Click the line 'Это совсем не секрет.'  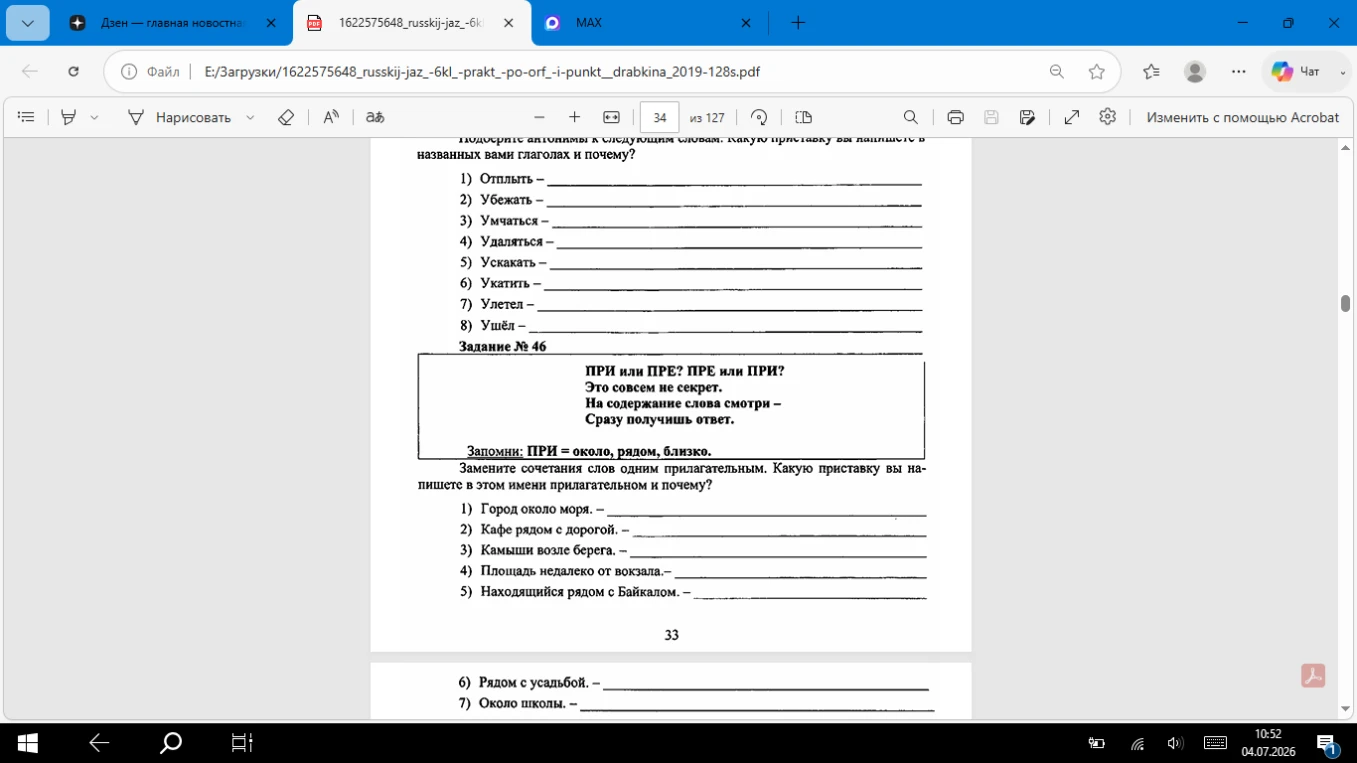pyautogui.click(x=653, y=387)
